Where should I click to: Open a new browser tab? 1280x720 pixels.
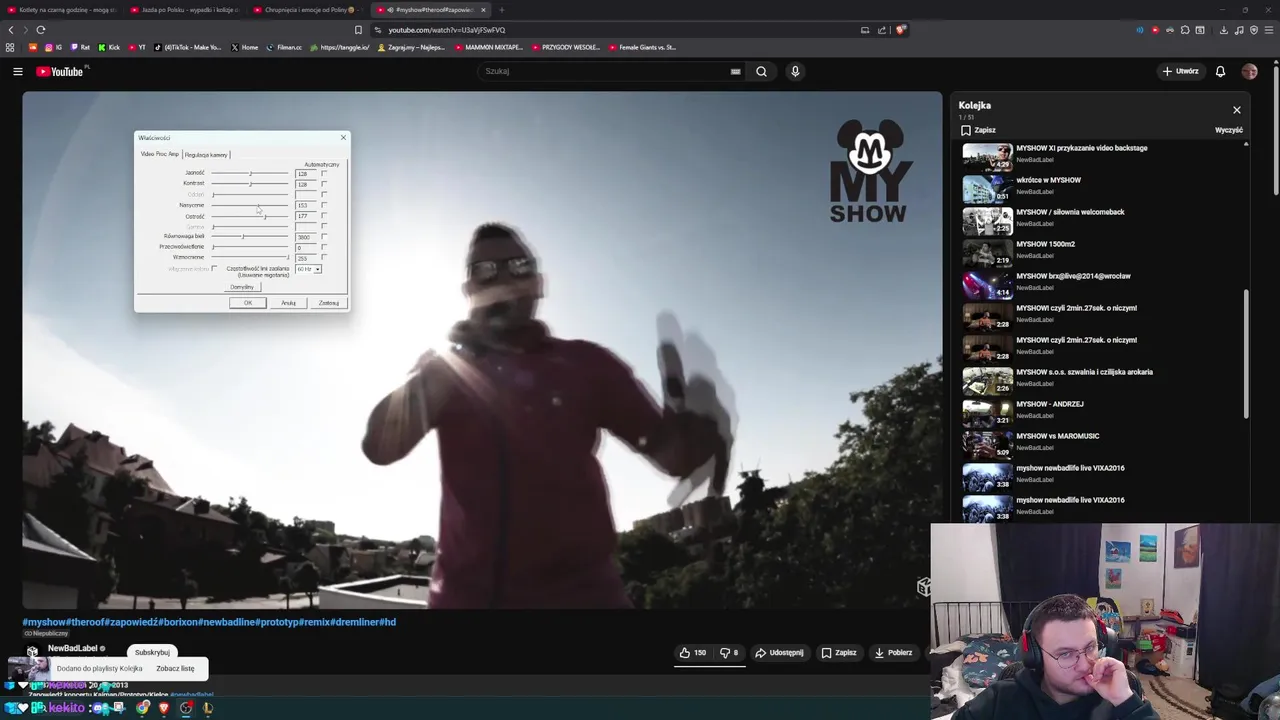[502, 10]
